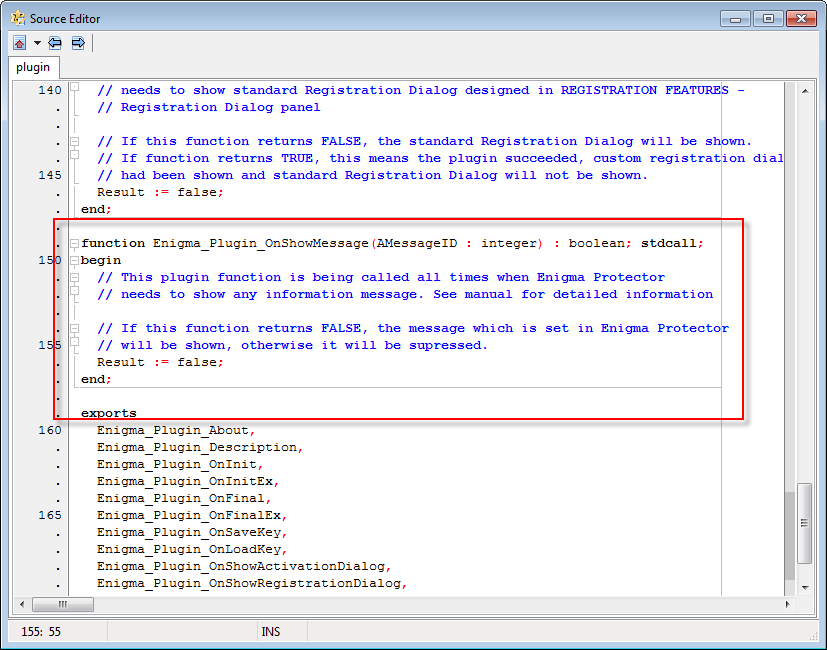Screen dimensions: 827x650
Task: Close the Source Editor window
Action: tap(801, 18)
